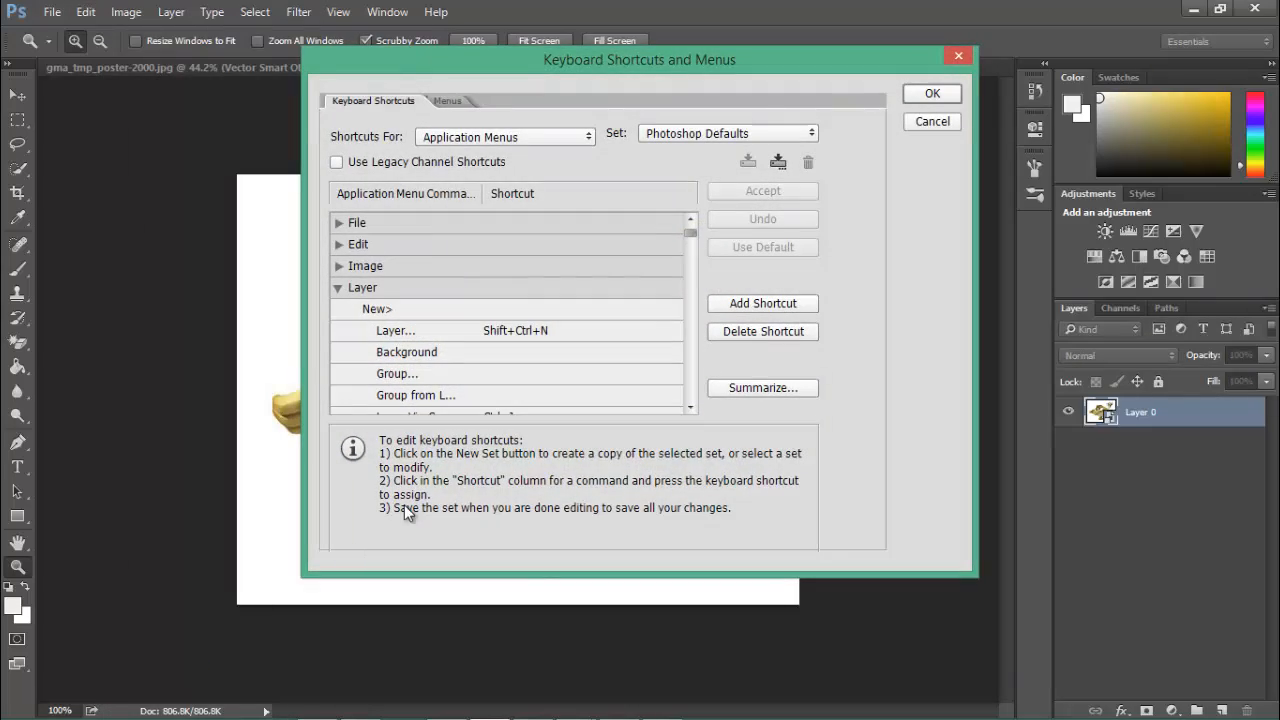
Task: Expand the Edit command group
Action: (x=339, y=244)
